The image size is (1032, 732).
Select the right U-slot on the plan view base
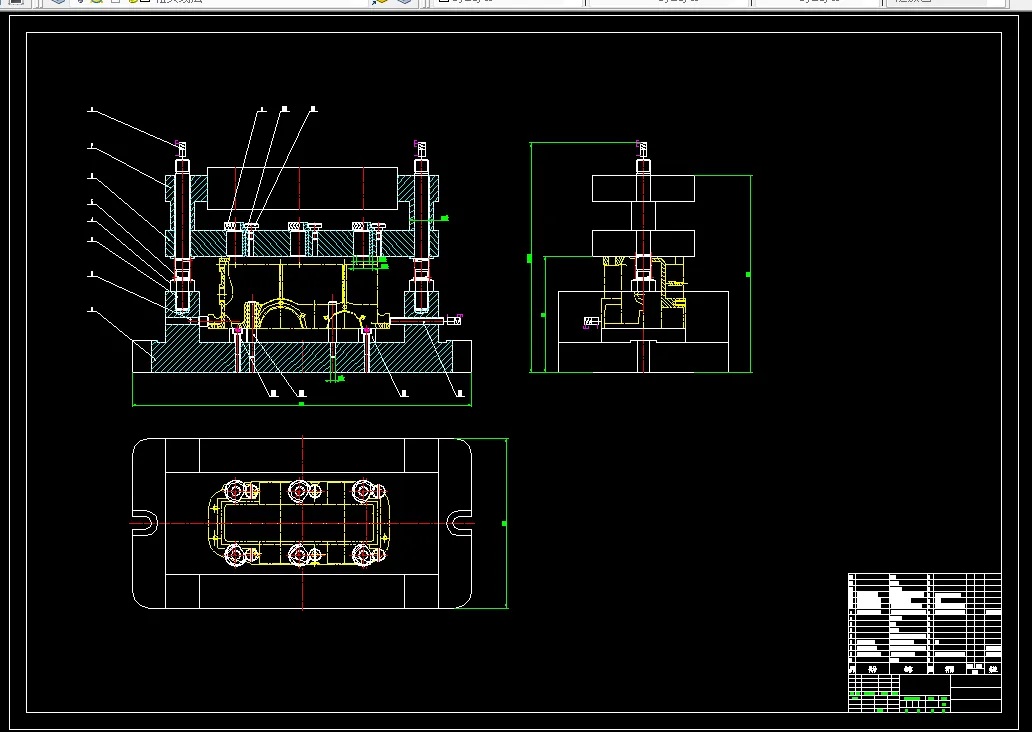[459, 523]
